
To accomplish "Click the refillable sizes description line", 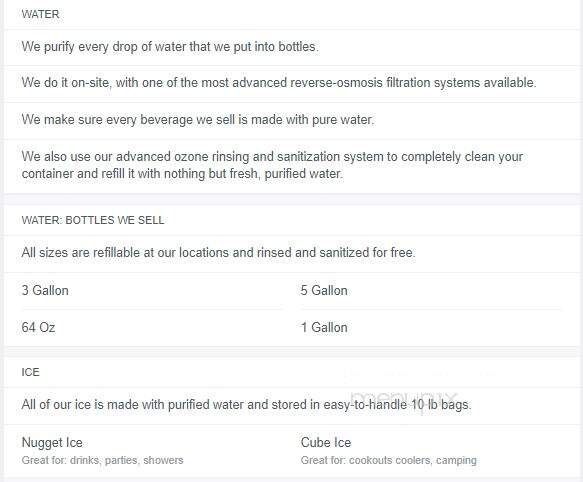I will click(218, 253).
